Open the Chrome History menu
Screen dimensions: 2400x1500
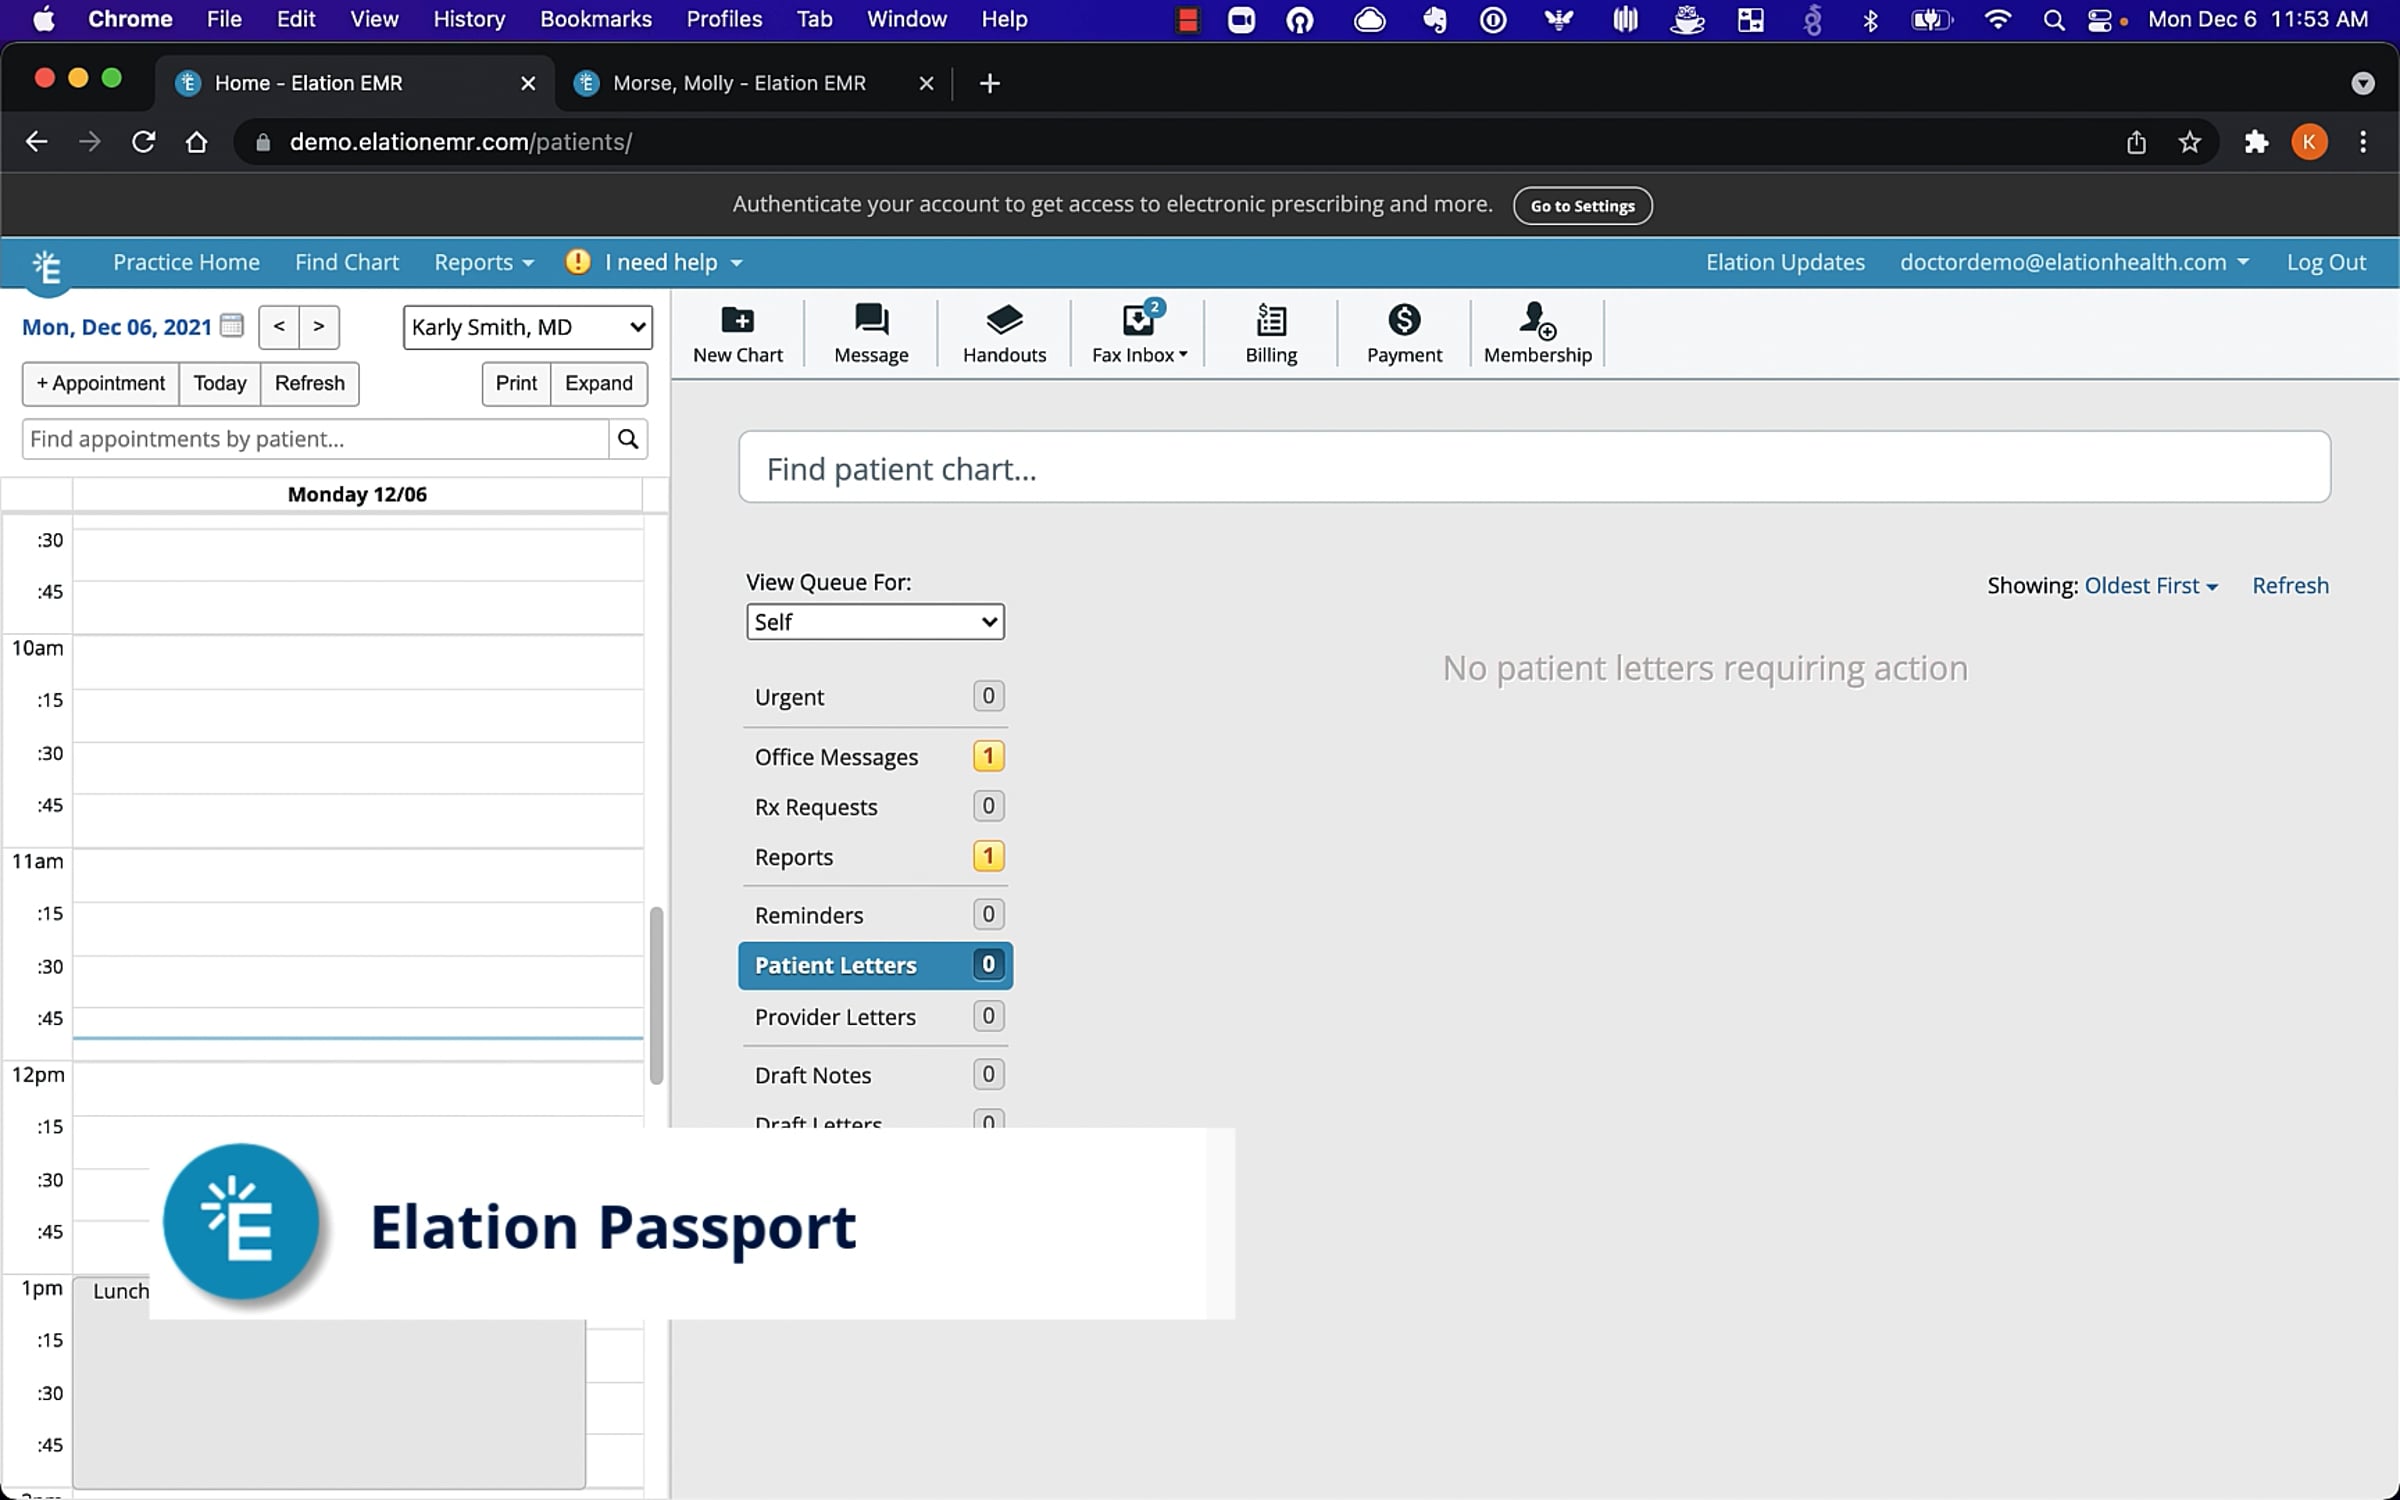point(469,19)
